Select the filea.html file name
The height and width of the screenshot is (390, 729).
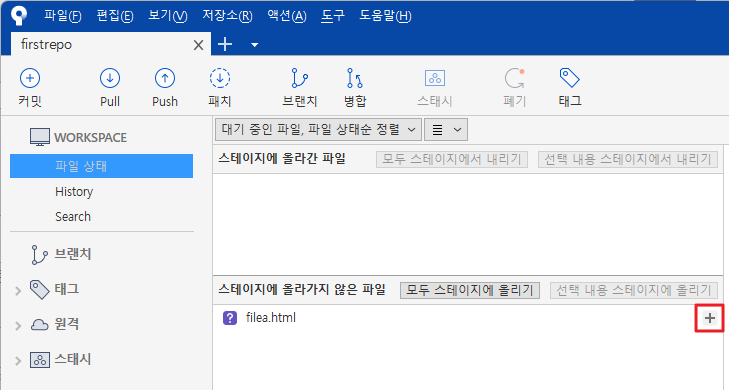(x=271, y=318)
